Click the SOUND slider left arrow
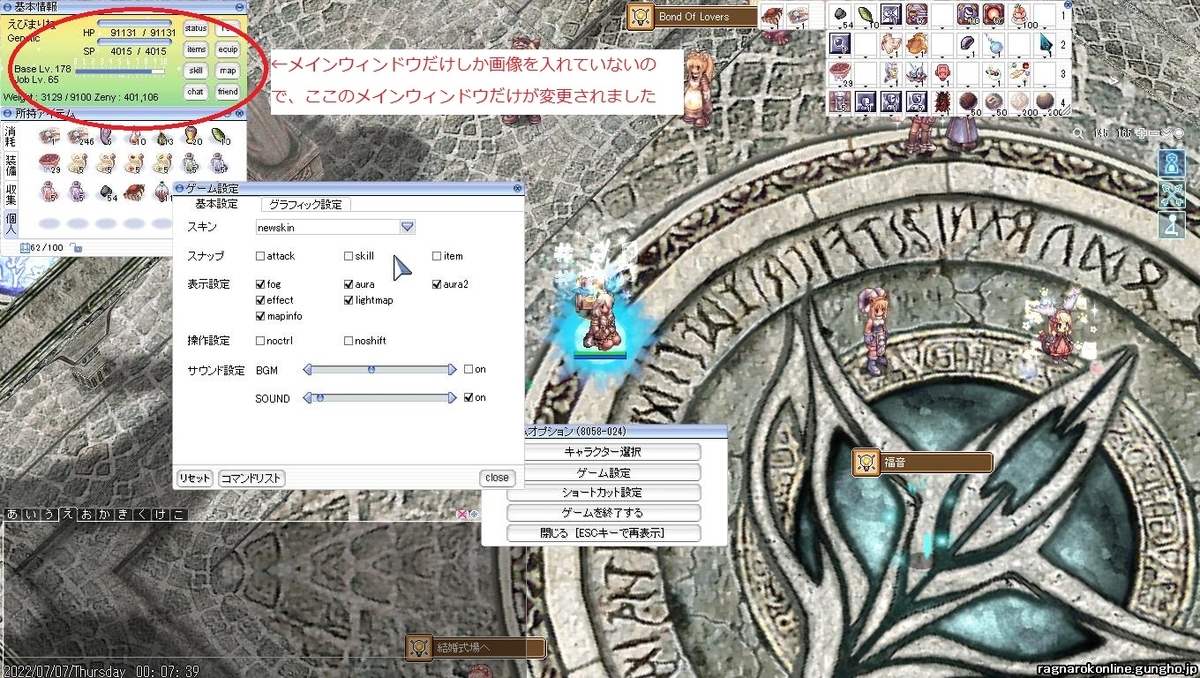 (308, 397)
